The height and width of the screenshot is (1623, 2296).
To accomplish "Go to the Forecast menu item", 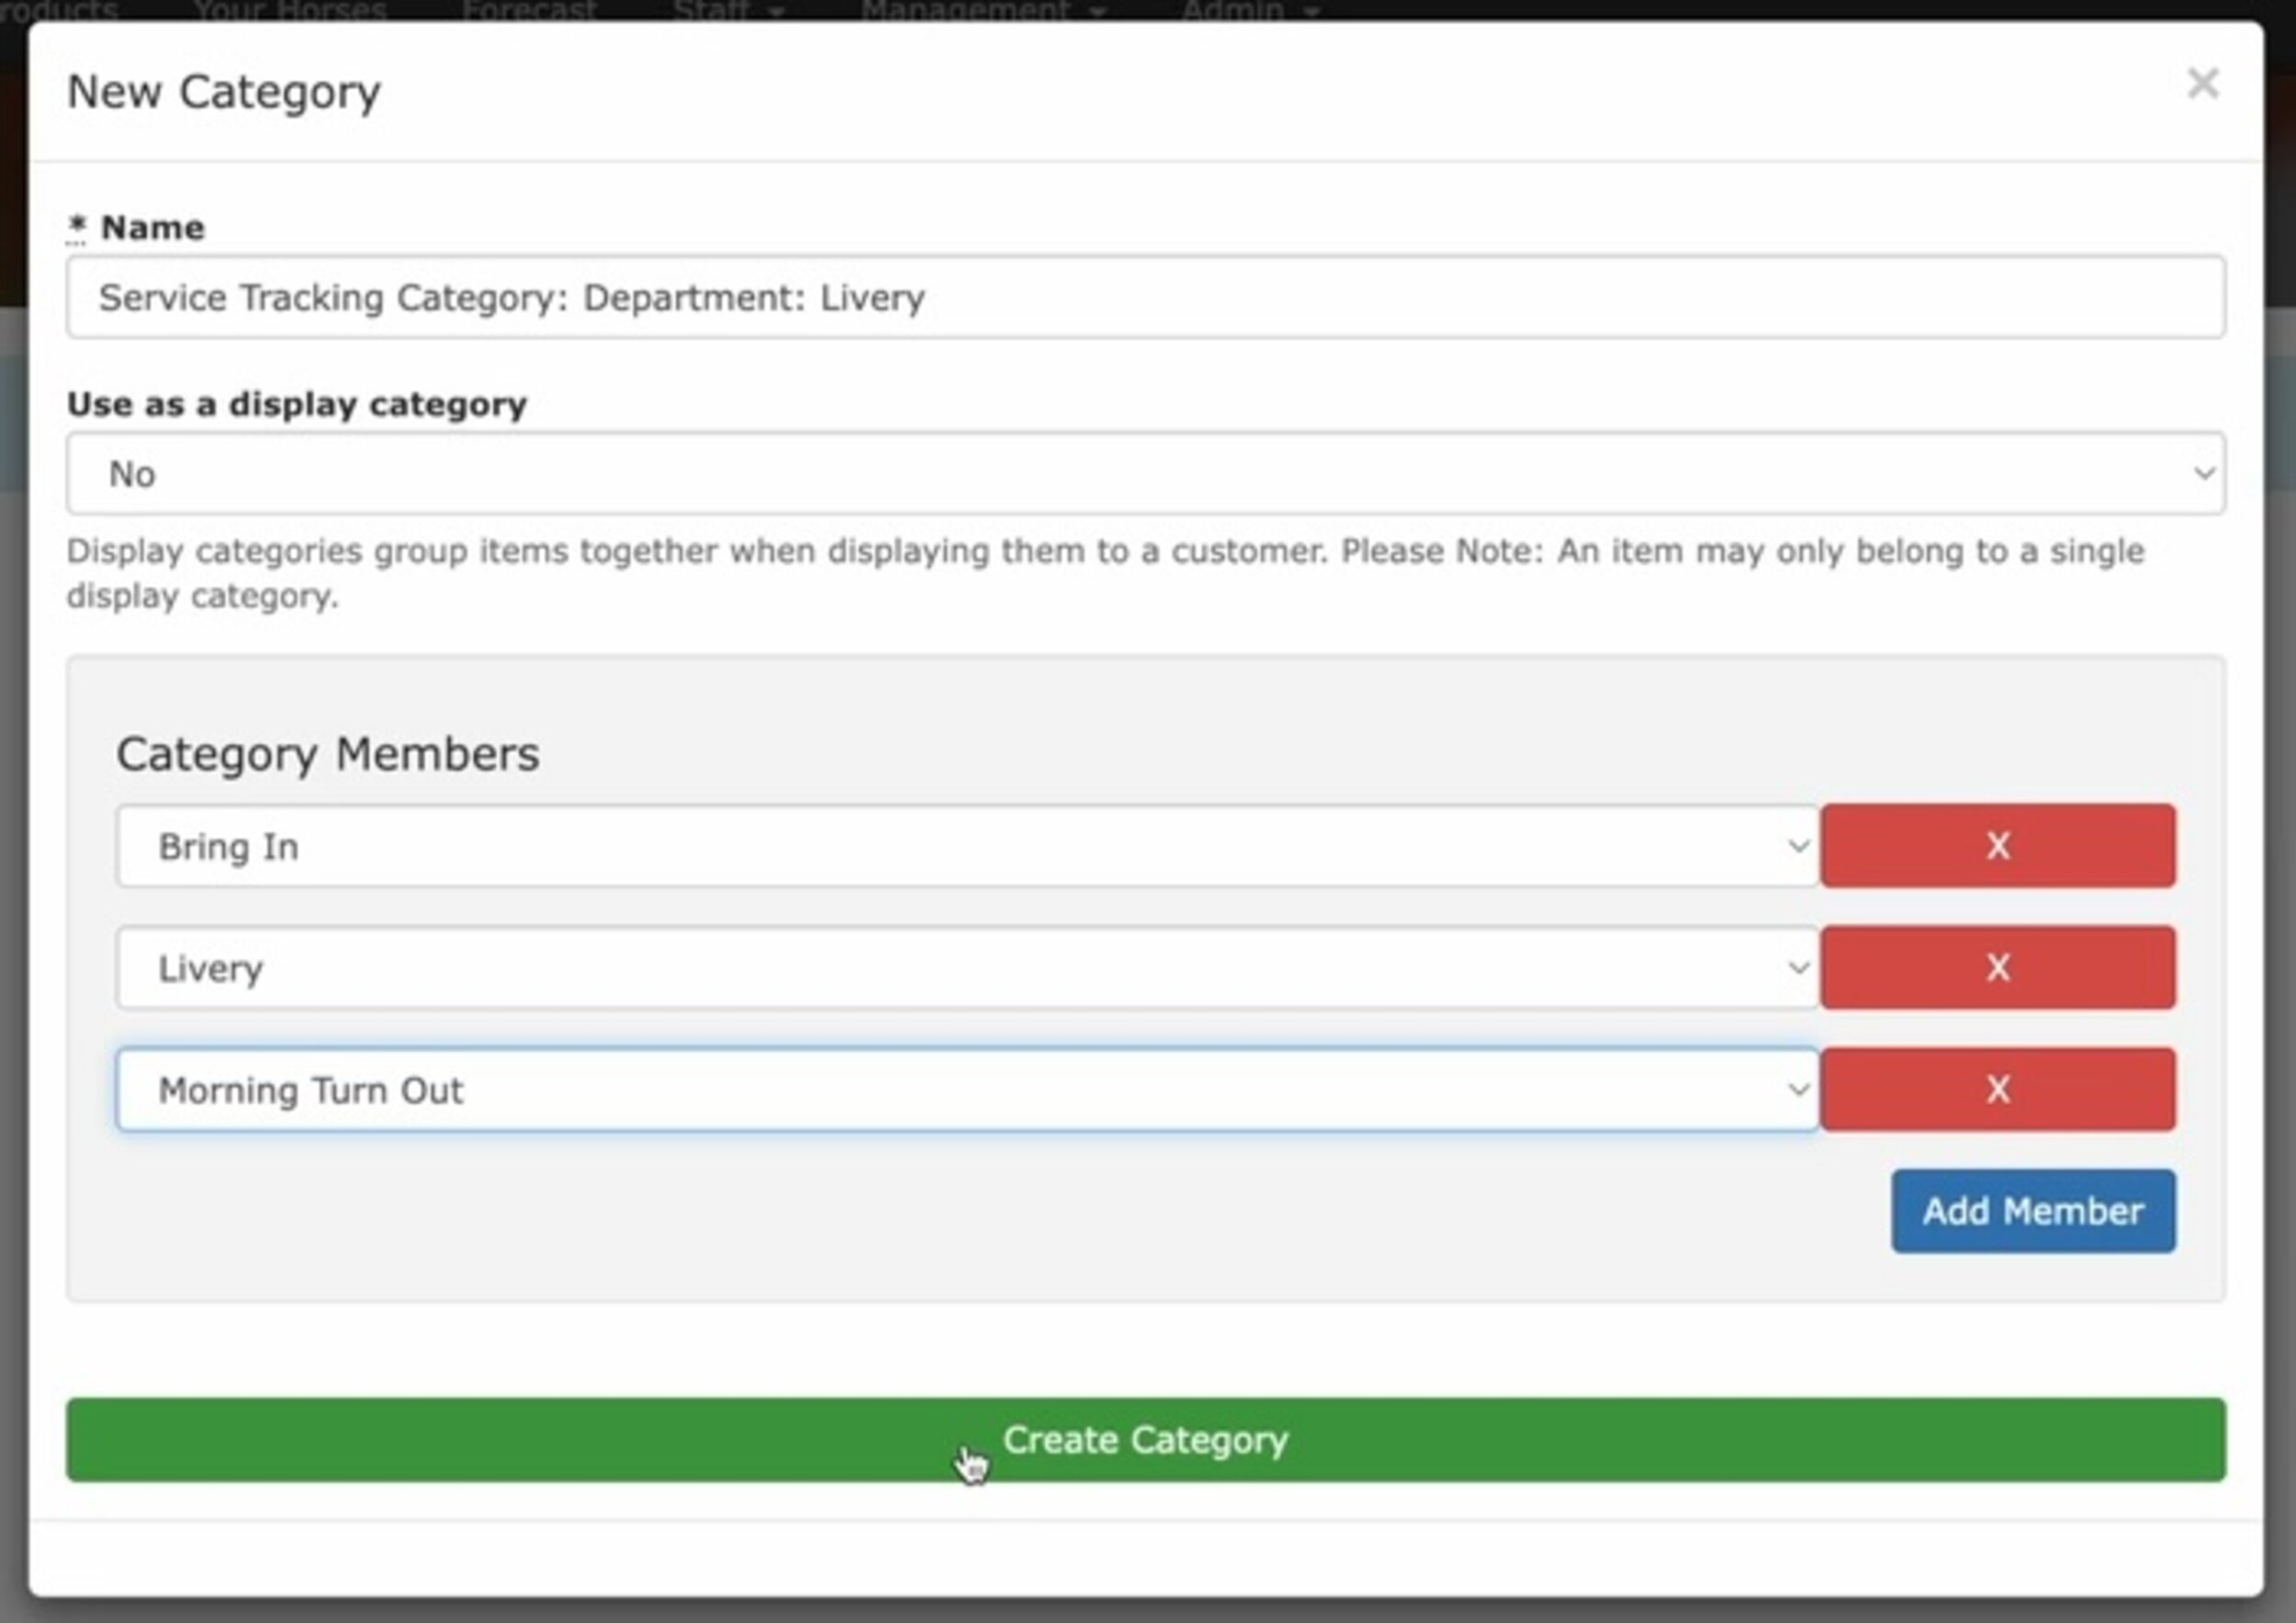I will (529, 10).
